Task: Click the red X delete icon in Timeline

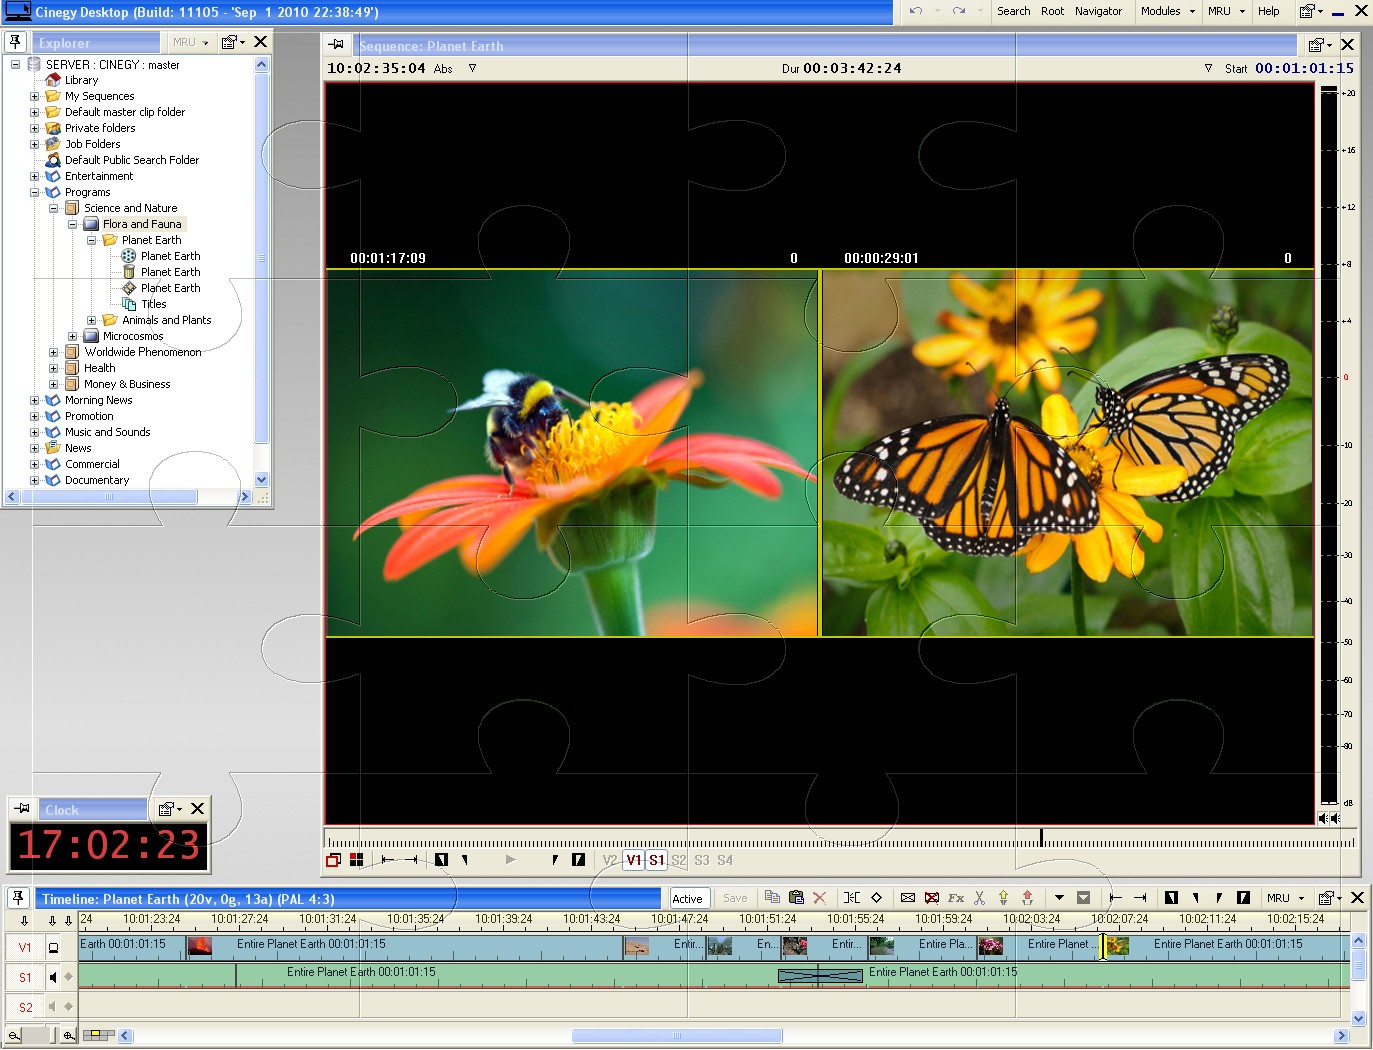Action: pos(819,898)
